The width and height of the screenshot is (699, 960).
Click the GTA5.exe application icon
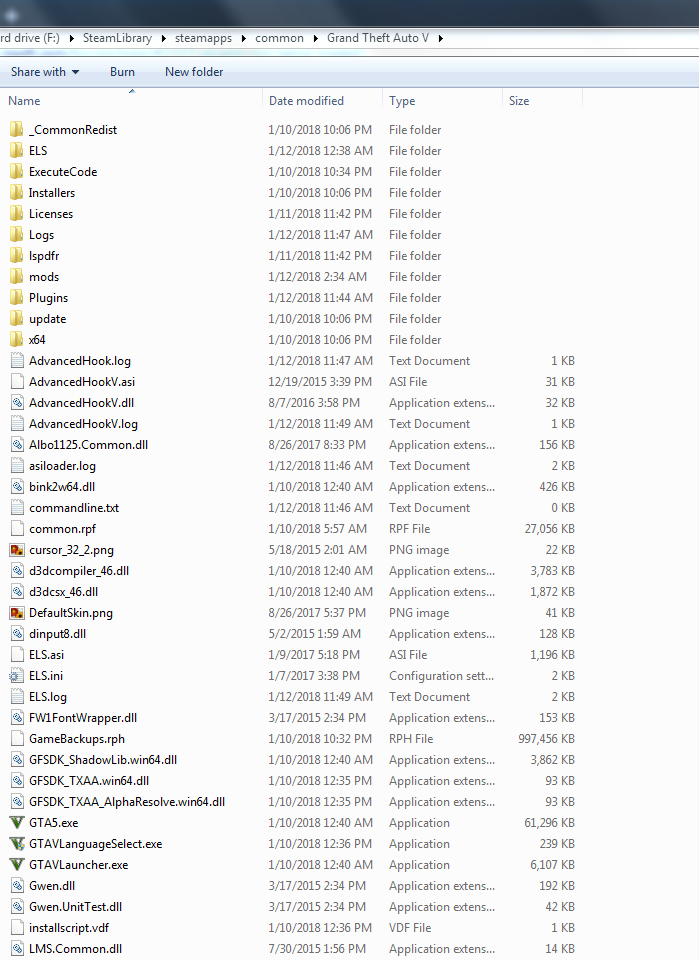17,822
